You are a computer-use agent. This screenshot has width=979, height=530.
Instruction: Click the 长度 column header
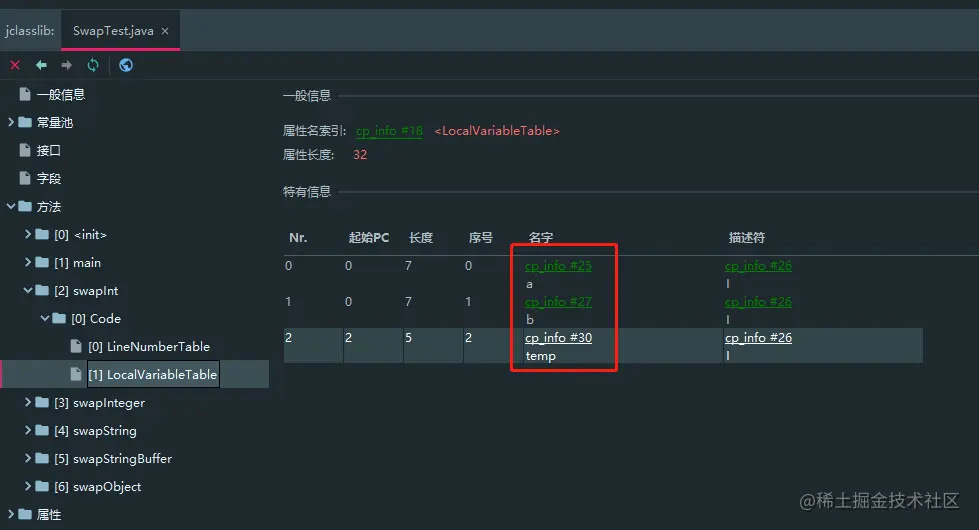click(x=421, y=237)
